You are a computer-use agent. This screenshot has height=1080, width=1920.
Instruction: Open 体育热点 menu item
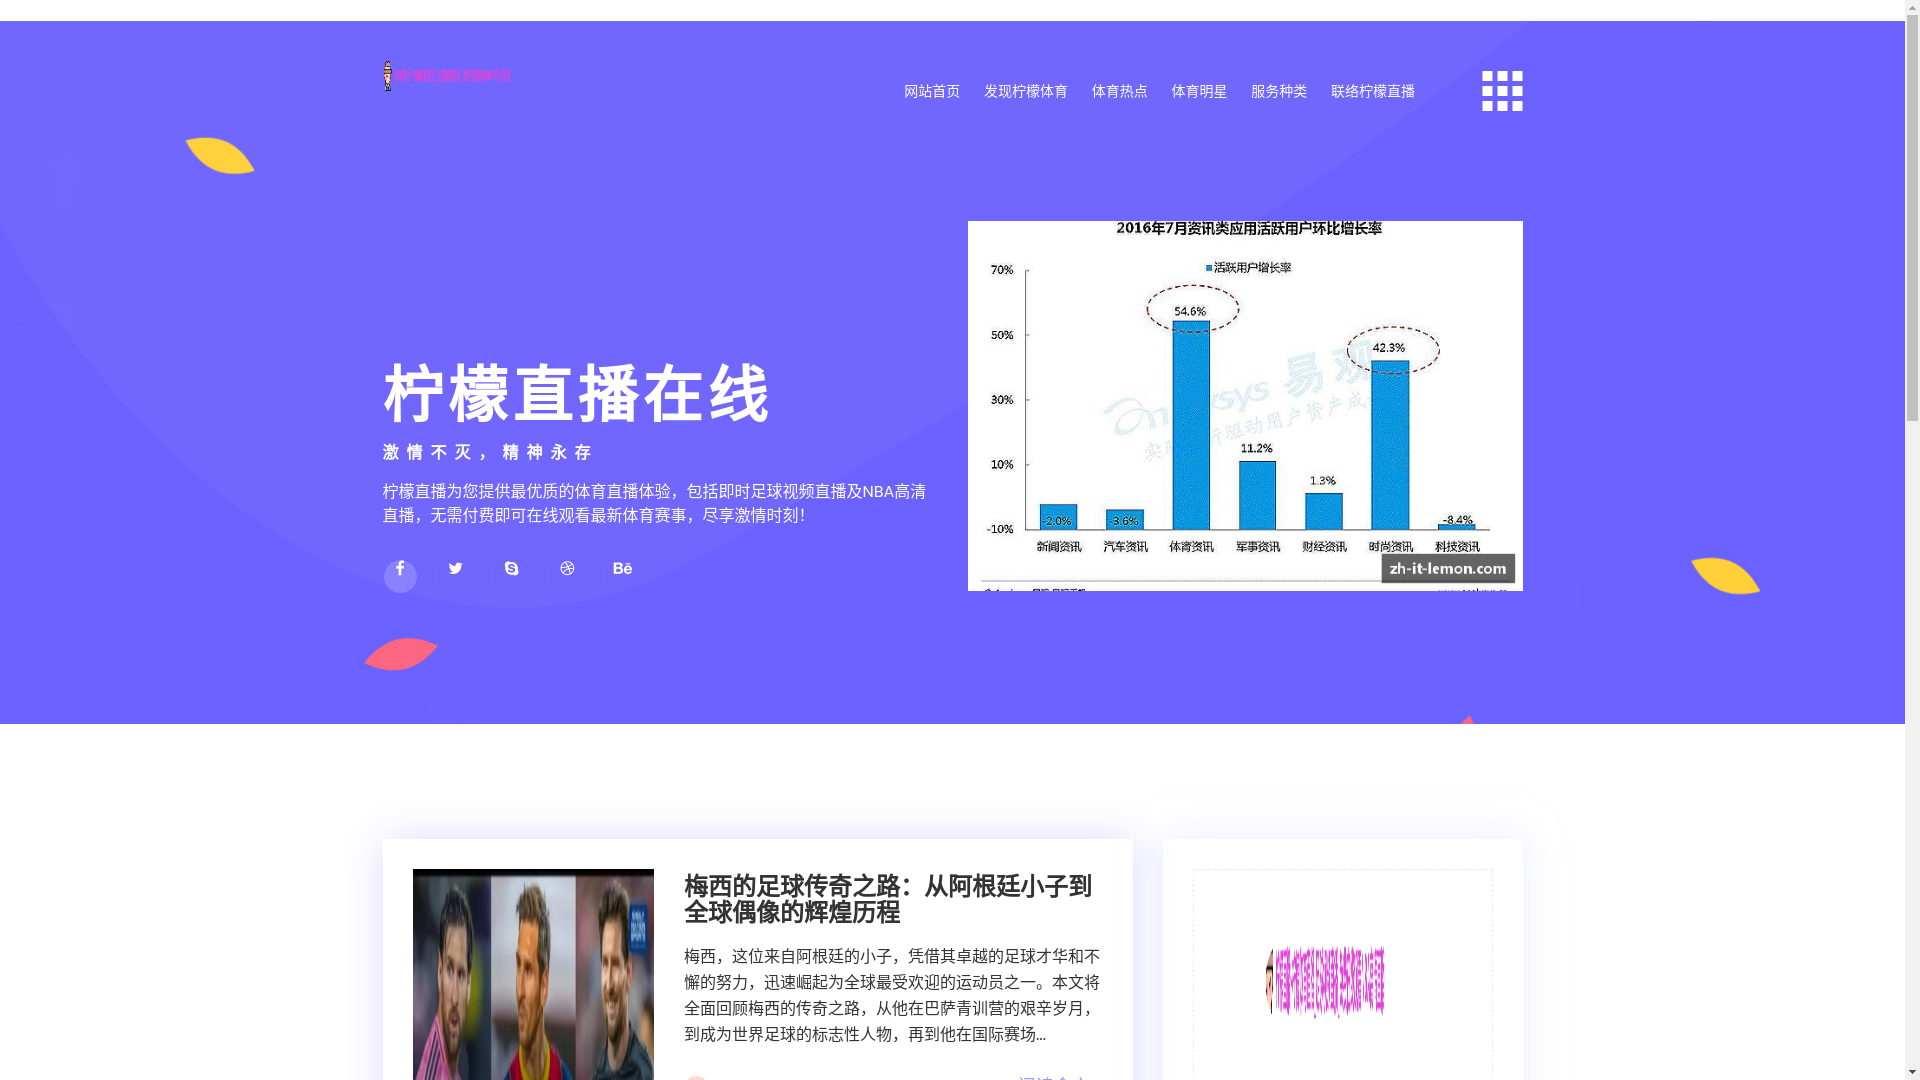(x=1120, y=91)
